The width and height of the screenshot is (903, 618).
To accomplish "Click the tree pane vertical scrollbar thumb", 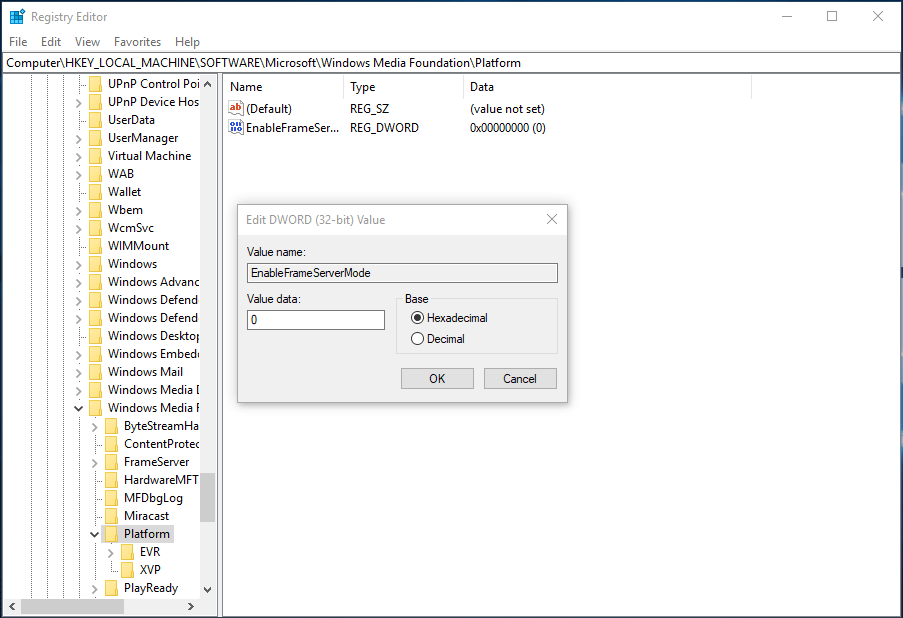I will point(207,497).
